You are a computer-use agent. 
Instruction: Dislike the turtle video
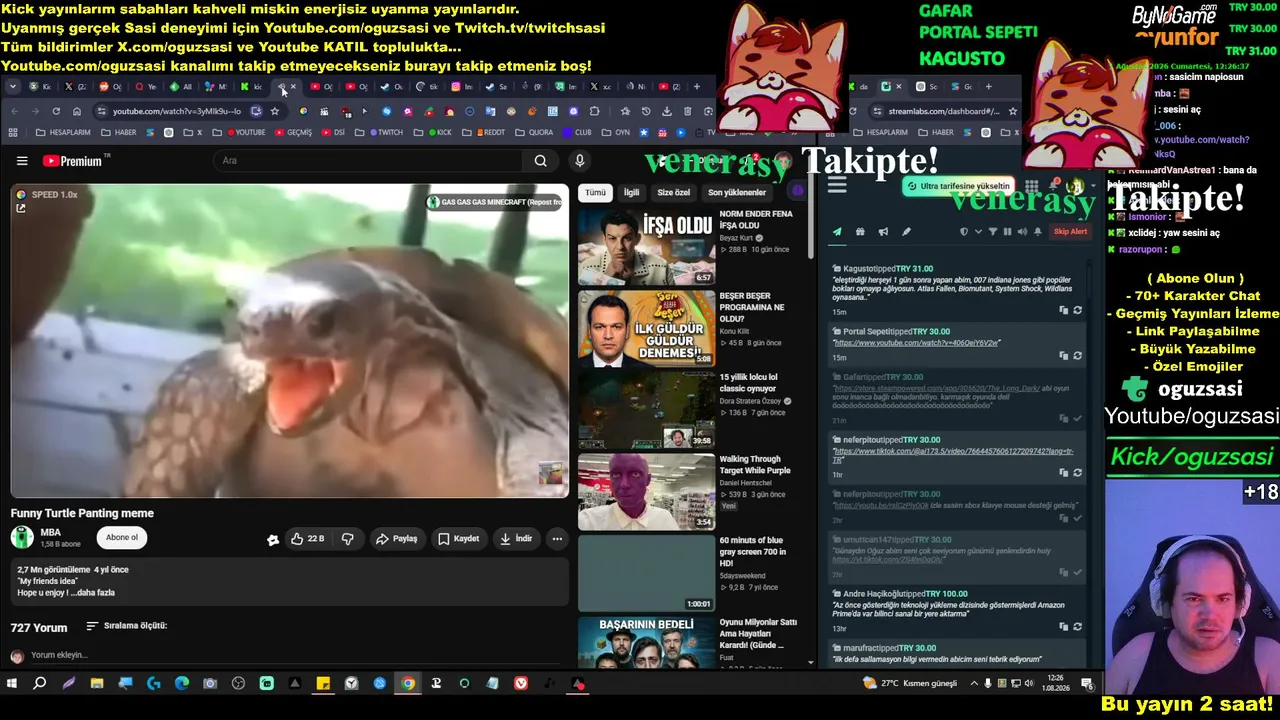(347, 539)
